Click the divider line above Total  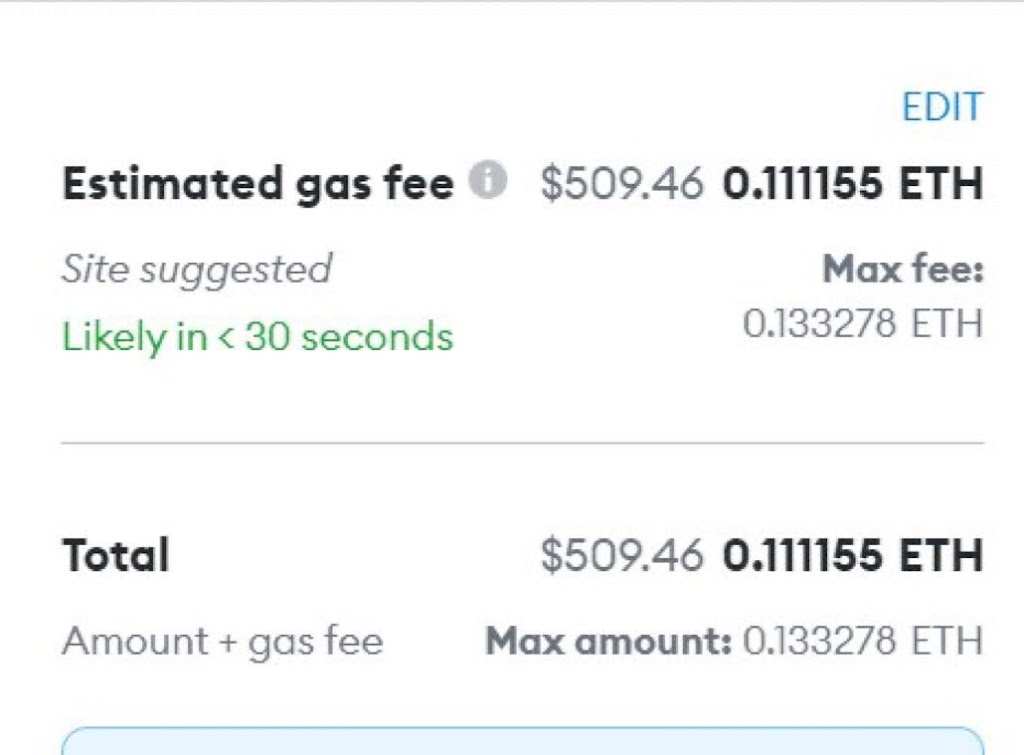tap(522, 443)
